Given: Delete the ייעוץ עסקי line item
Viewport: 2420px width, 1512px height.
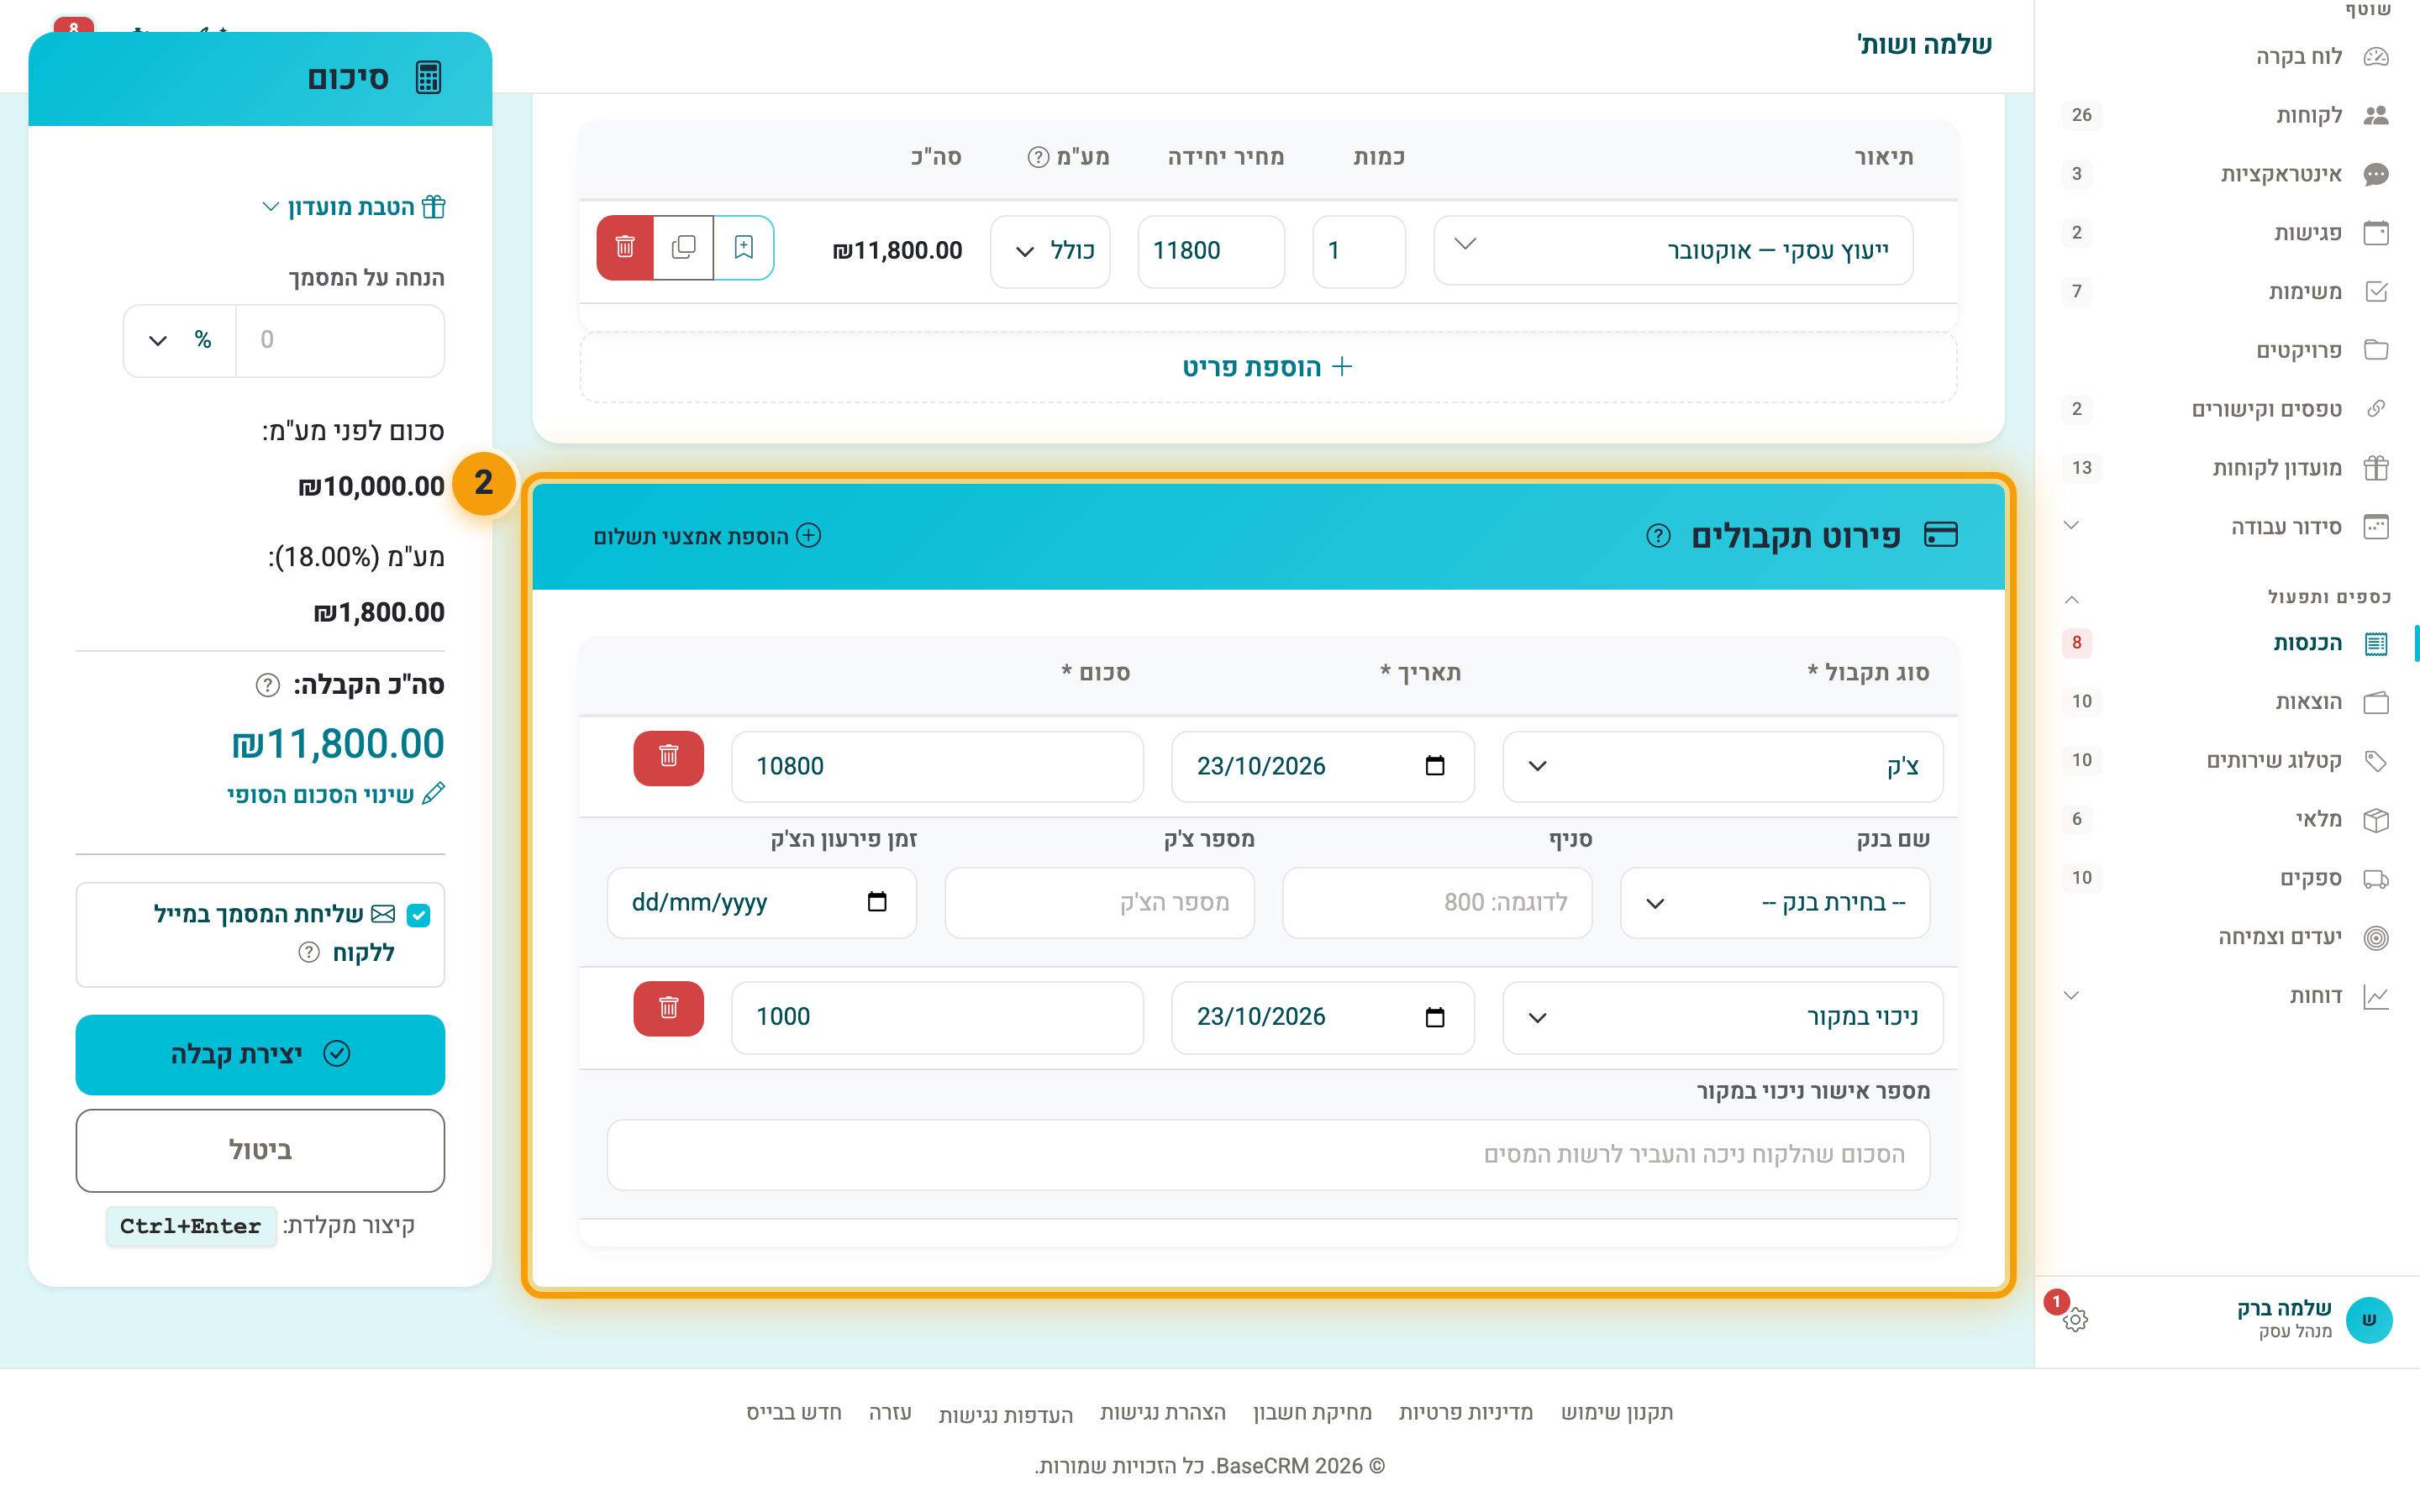Looking at the screenshot, I should [625, 247].
